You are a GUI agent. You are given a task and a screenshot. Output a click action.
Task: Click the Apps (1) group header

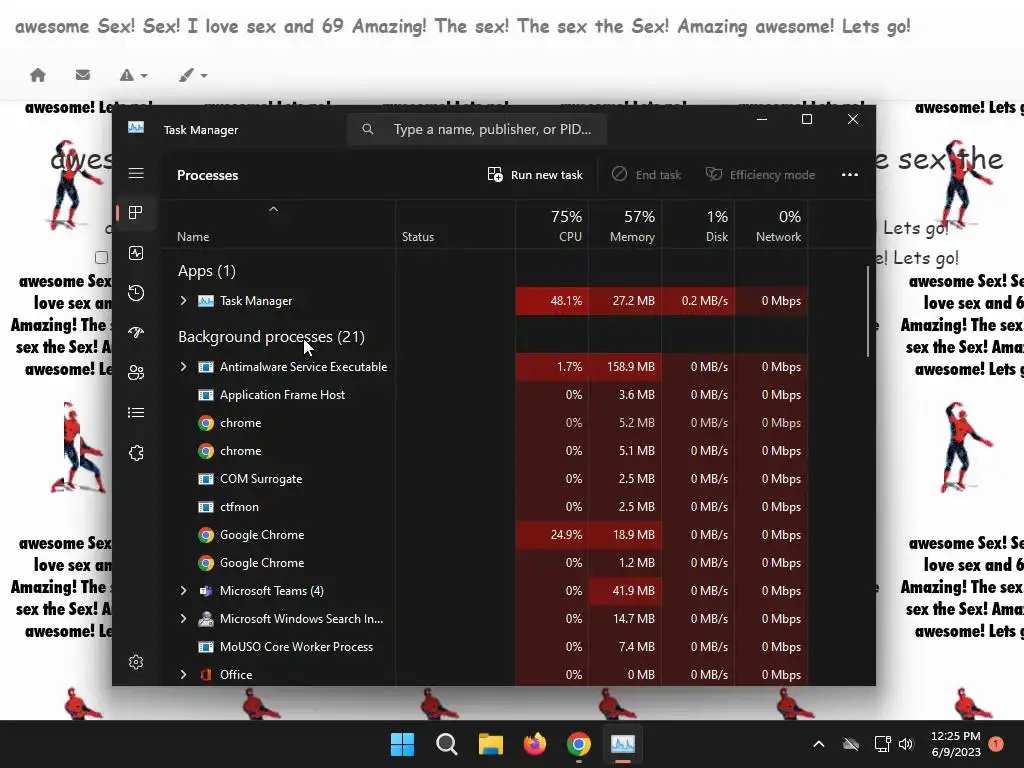click(206, 271)
